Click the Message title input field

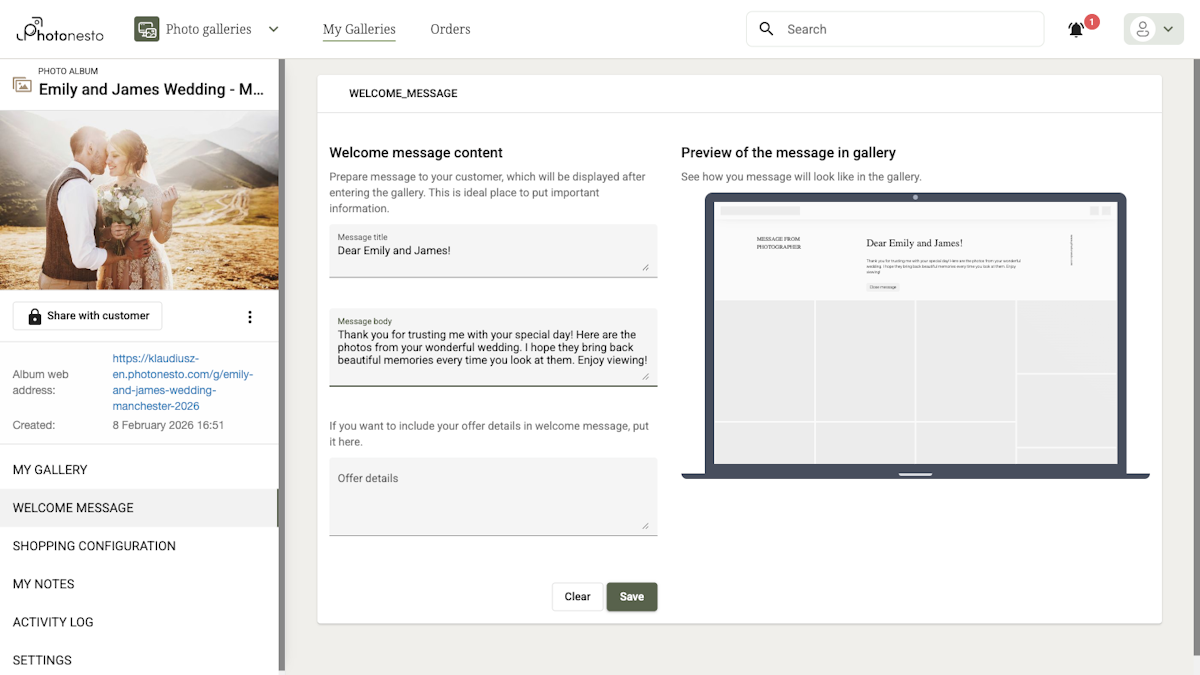point(492,251)
